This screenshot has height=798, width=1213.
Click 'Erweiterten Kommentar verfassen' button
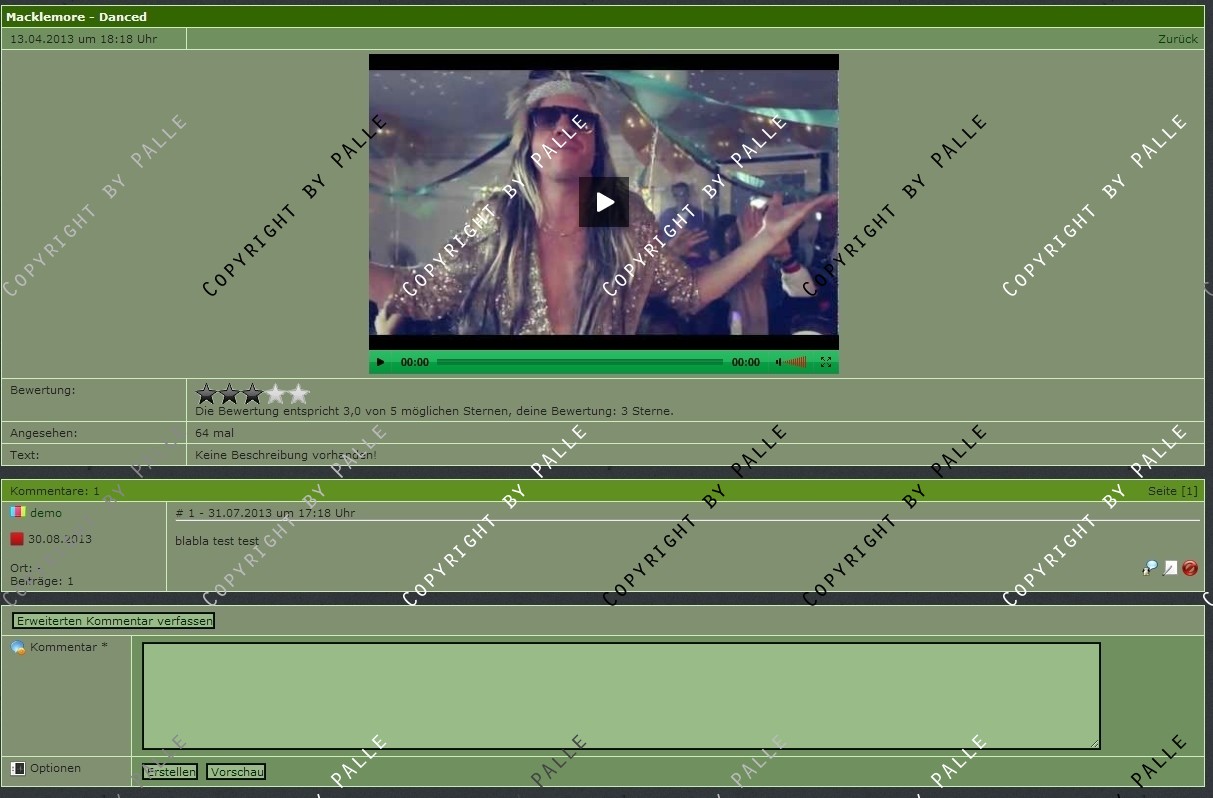(114, 621)
